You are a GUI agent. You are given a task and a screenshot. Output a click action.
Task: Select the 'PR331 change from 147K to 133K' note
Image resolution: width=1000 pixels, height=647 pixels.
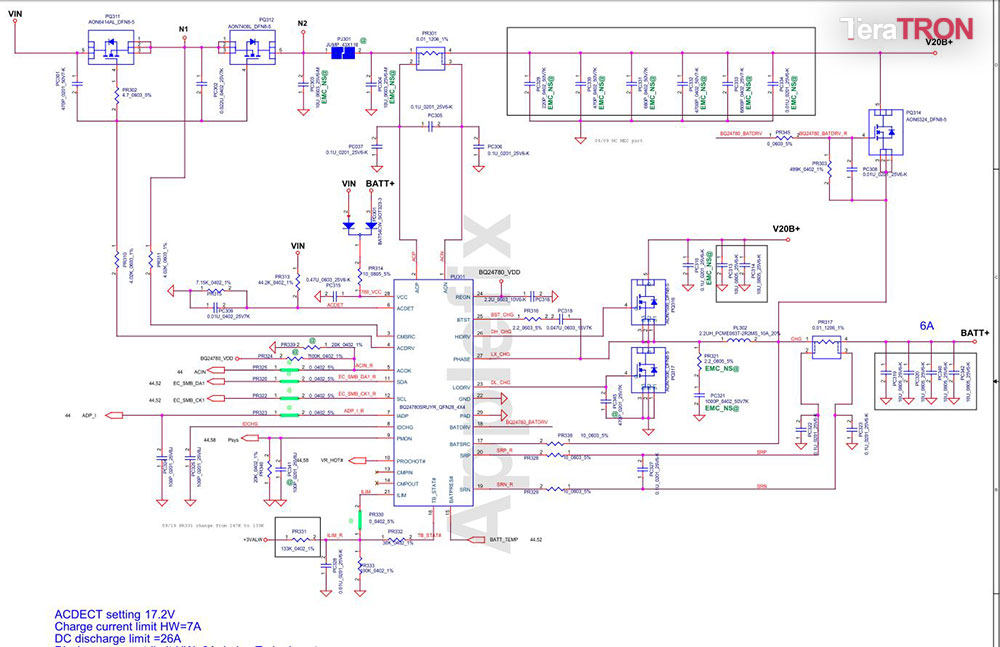[x=212, y=526]
